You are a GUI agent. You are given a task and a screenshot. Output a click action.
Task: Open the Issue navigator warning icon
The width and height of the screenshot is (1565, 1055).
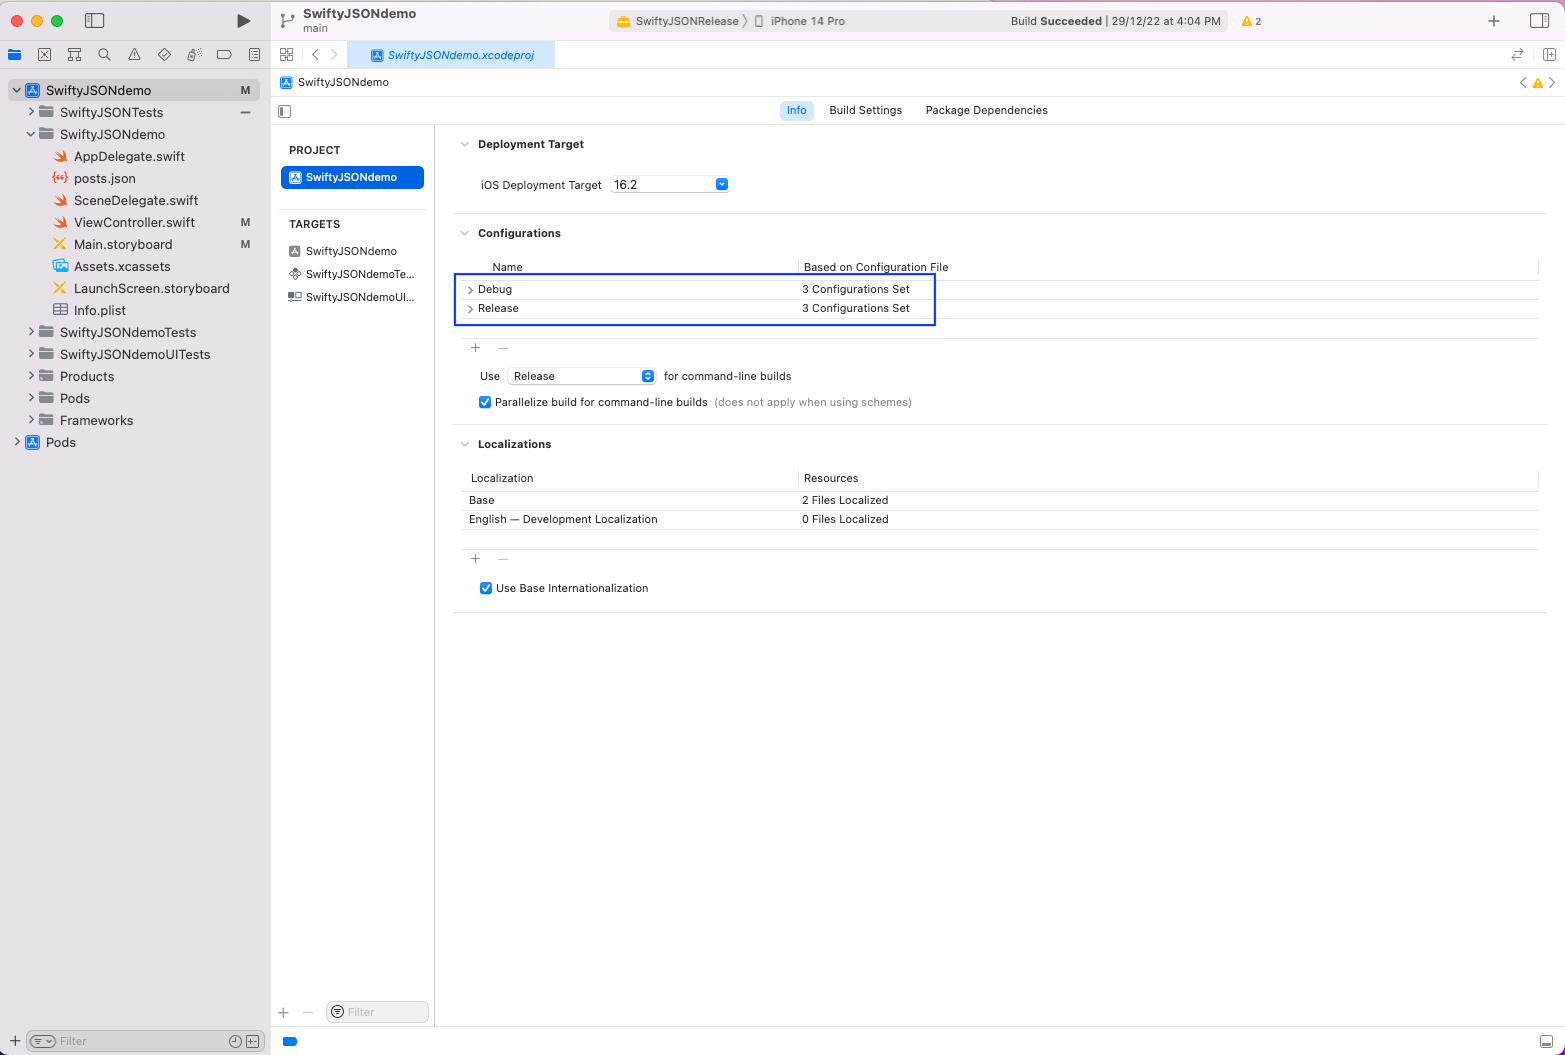(x=134, y=55)
